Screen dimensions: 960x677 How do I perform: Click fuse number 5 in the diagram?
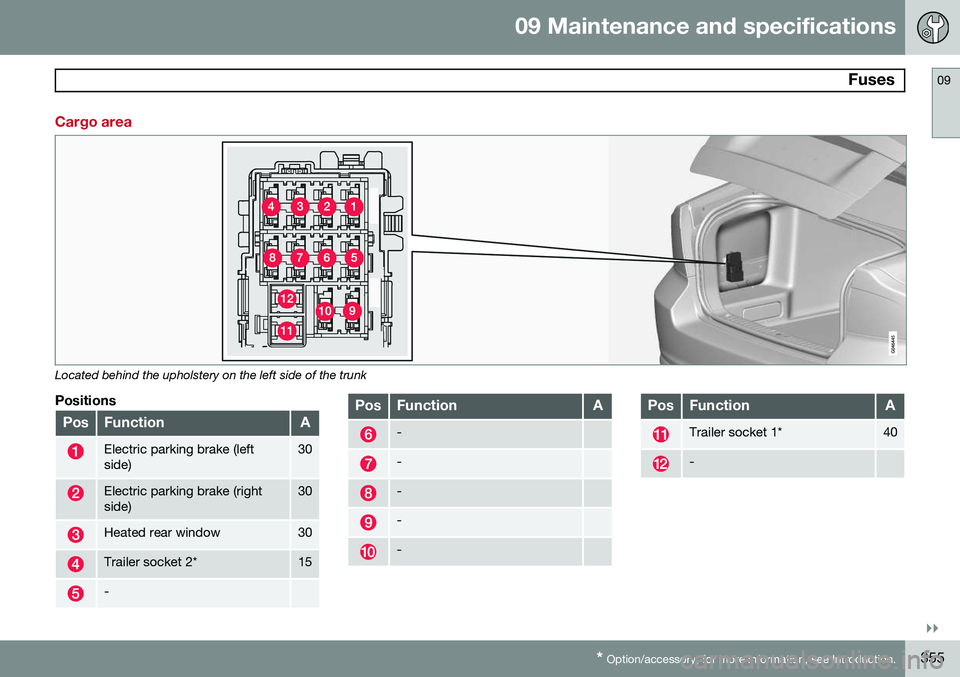click(x=353, y=258)
